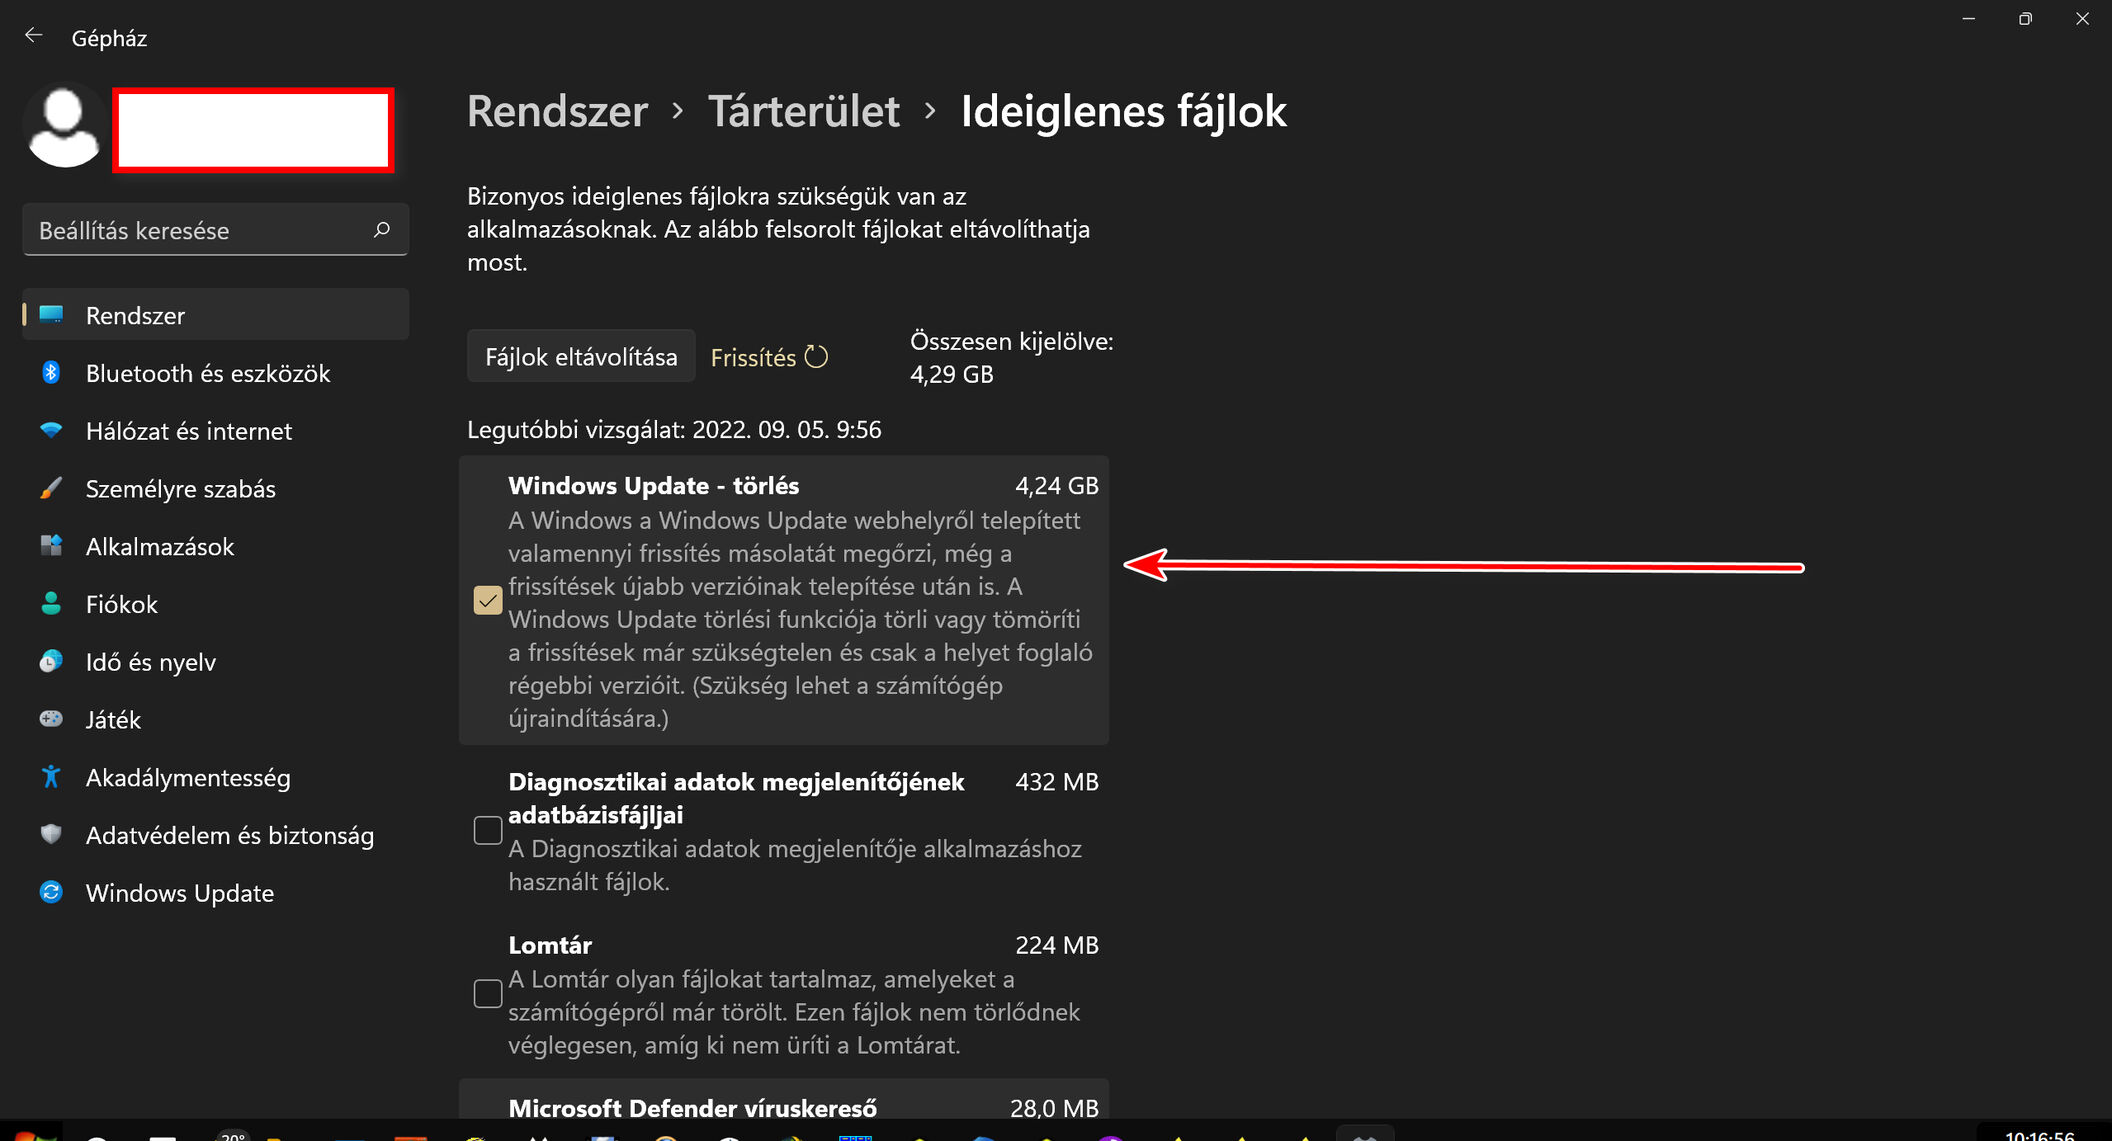Open Alkalmazások category

(216, 546)
